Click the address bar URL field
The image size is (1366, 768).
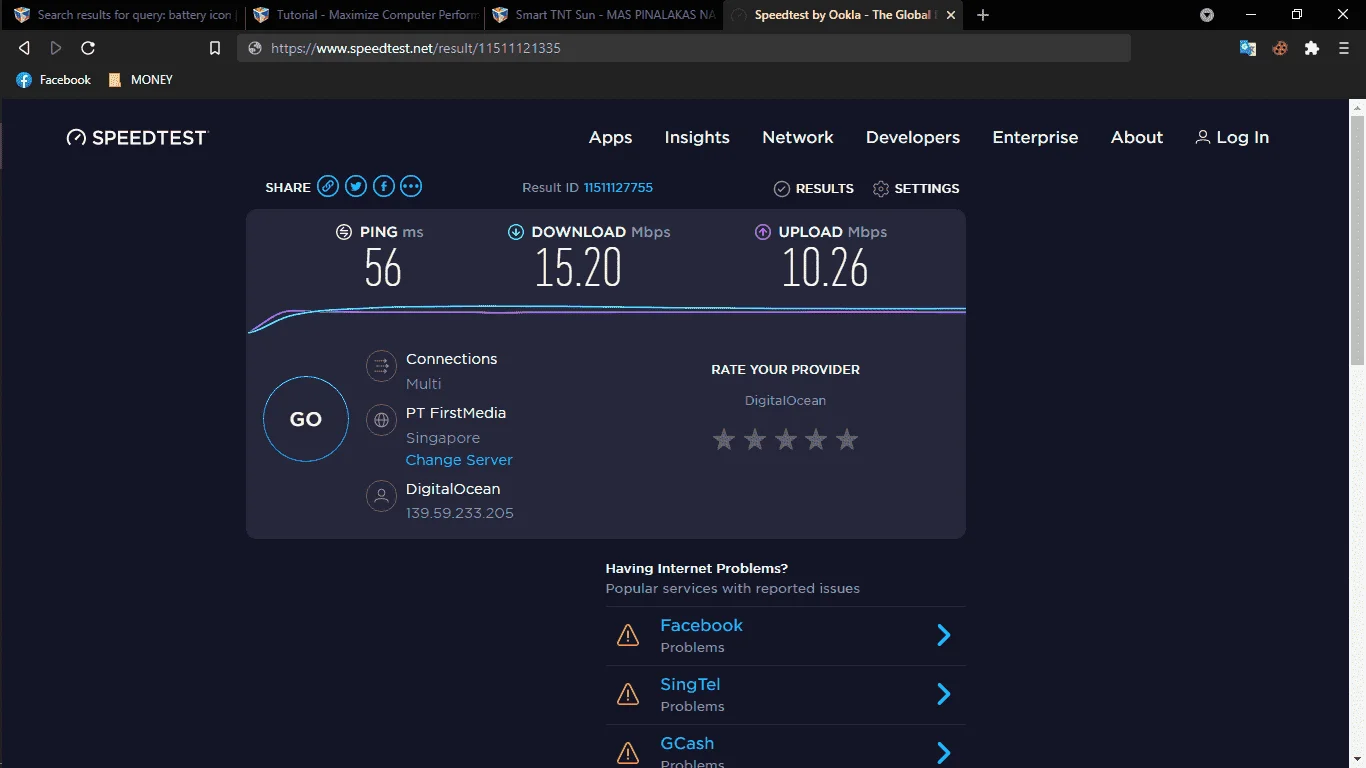tap(684, 48)
